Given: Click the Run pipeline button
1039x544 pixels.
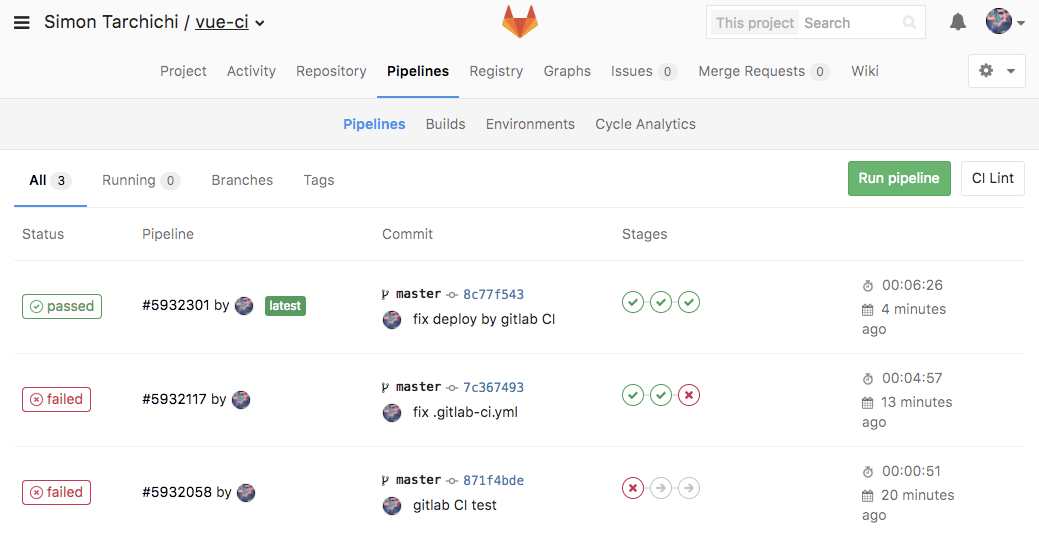Looking at the screenshot, I should [x=898, y=178].
